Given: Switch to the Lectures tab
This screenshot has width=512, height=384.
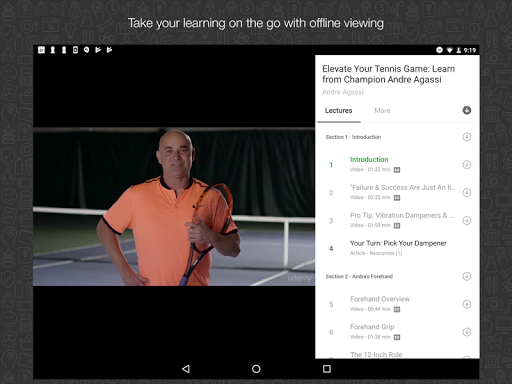Looking at the screenshot, I should [338, 111].
